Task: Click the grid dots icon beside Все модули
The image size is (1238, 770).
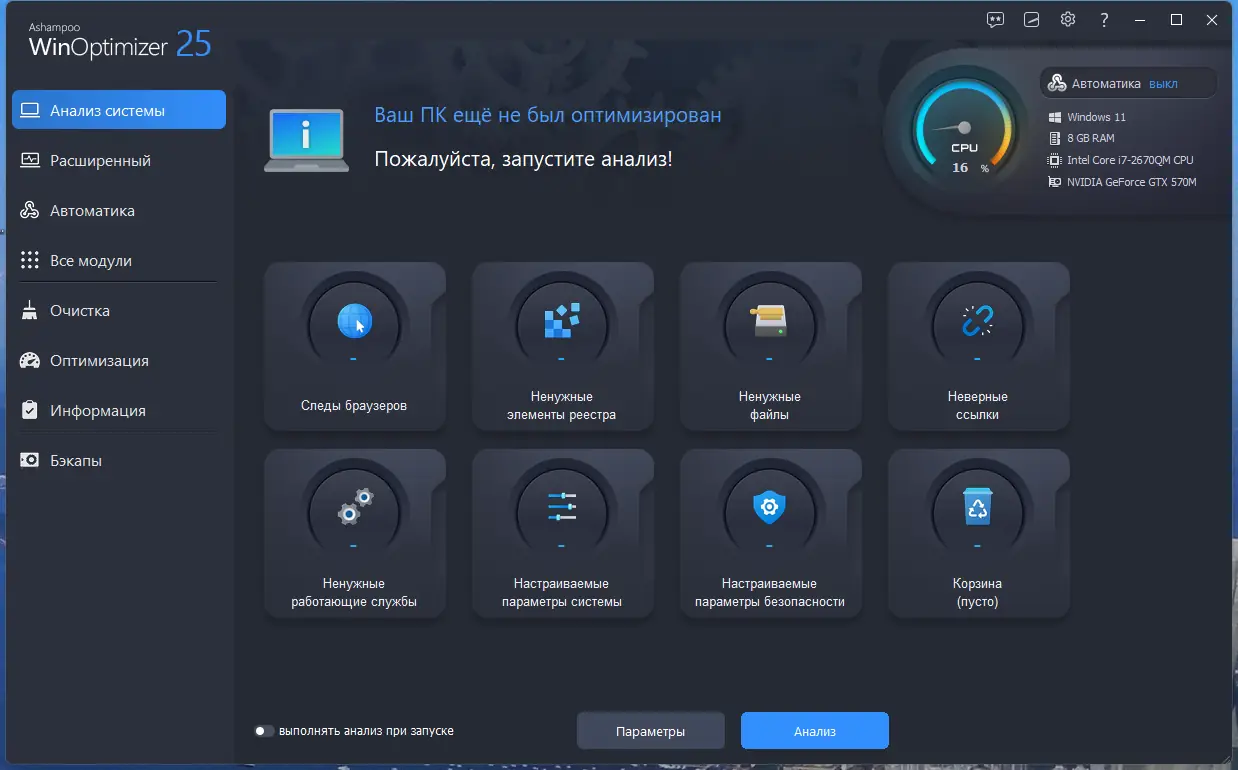Action: (x=30, y=260)
